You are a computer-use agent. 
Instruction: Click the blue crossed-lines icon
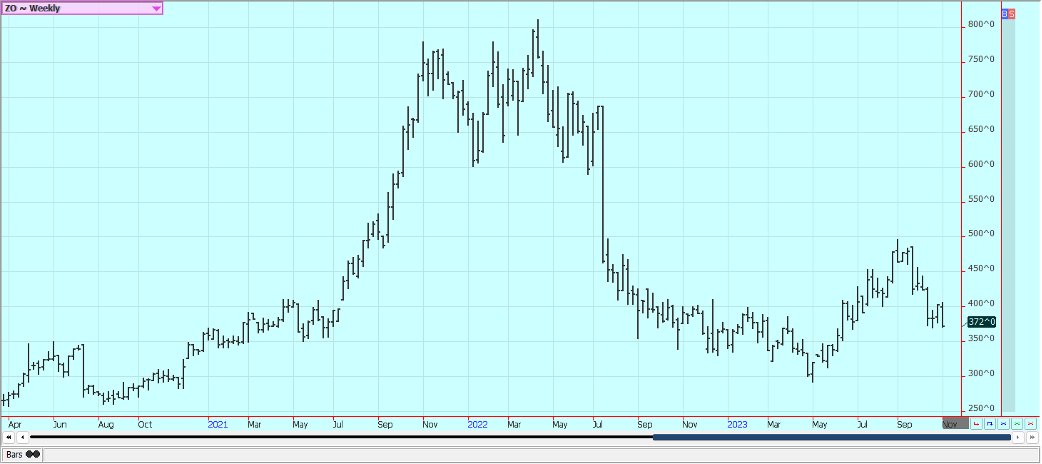coord(1003,423)
